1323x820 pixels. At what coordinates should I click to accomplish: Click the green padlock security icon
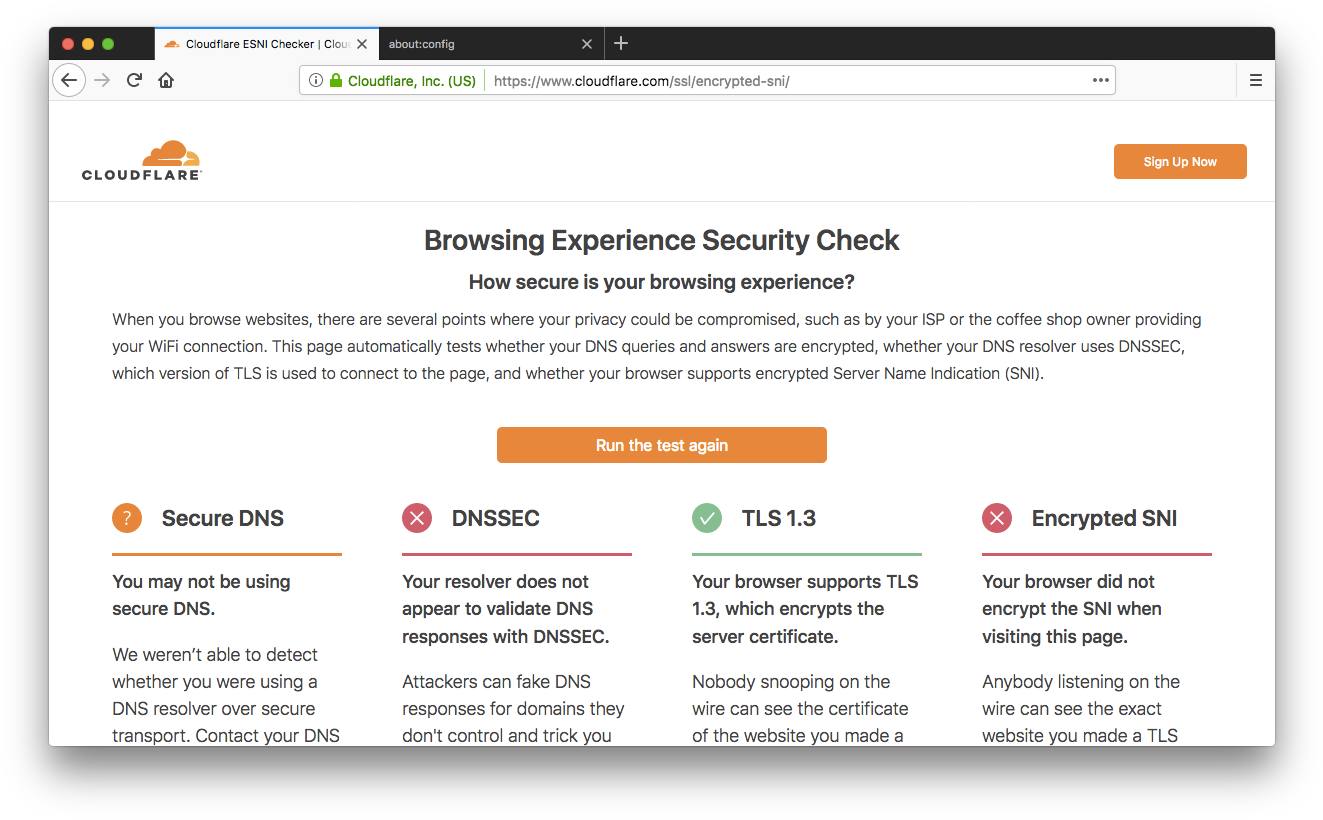point(336,81)
